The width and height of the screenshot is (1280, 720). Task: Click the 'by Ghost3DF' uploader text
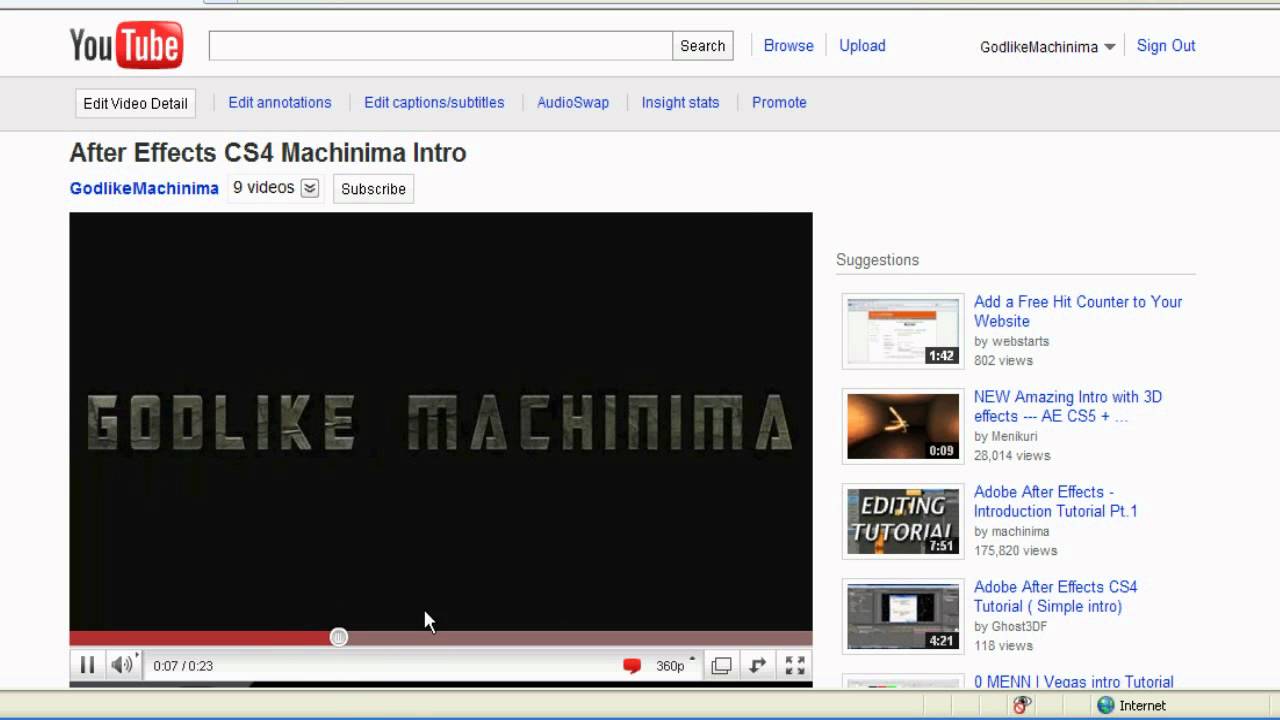[1011, 626]
